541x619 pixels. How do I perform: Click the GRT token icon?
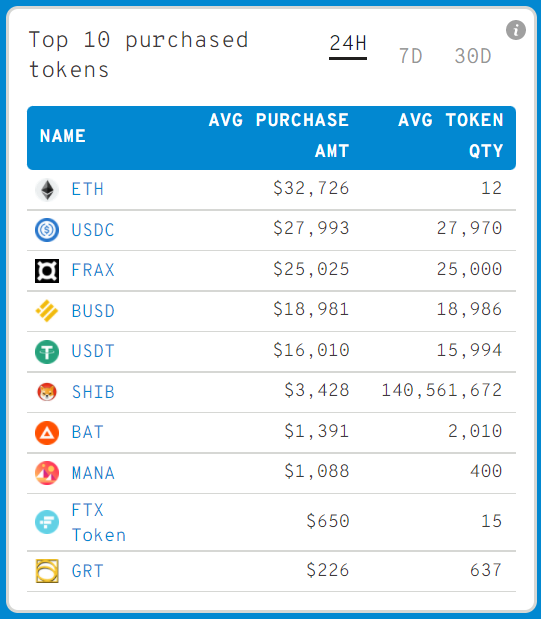47,571
